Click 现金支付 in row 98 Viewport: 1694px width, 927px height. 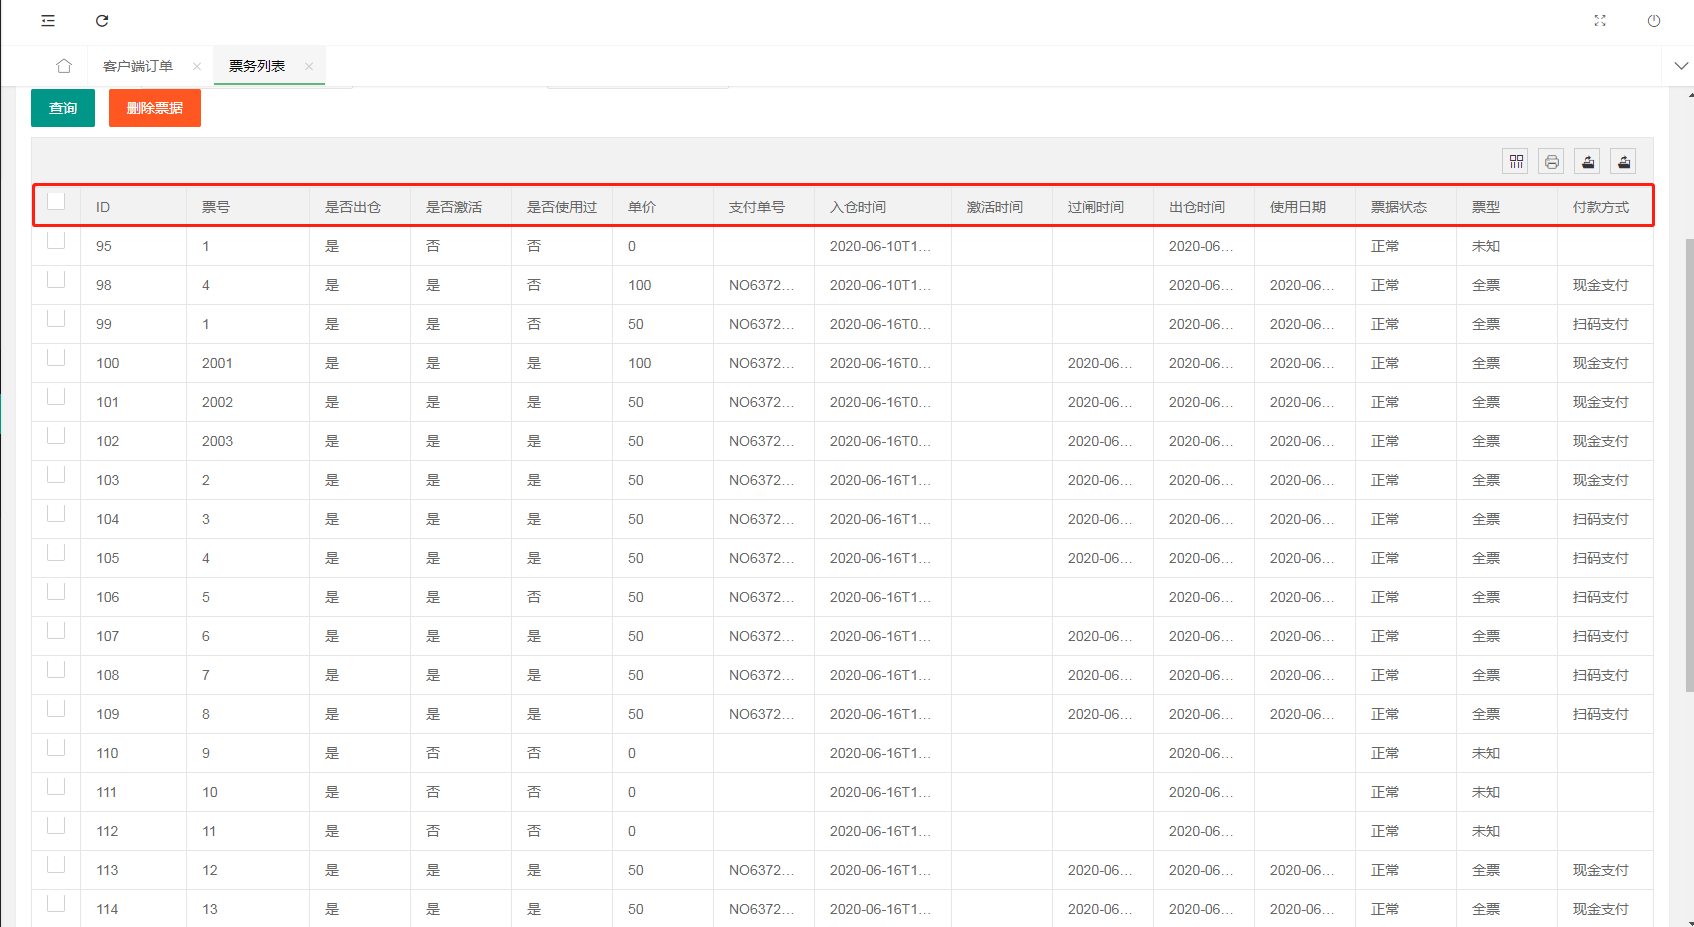pyautogui.click(x=1601, y=285)
